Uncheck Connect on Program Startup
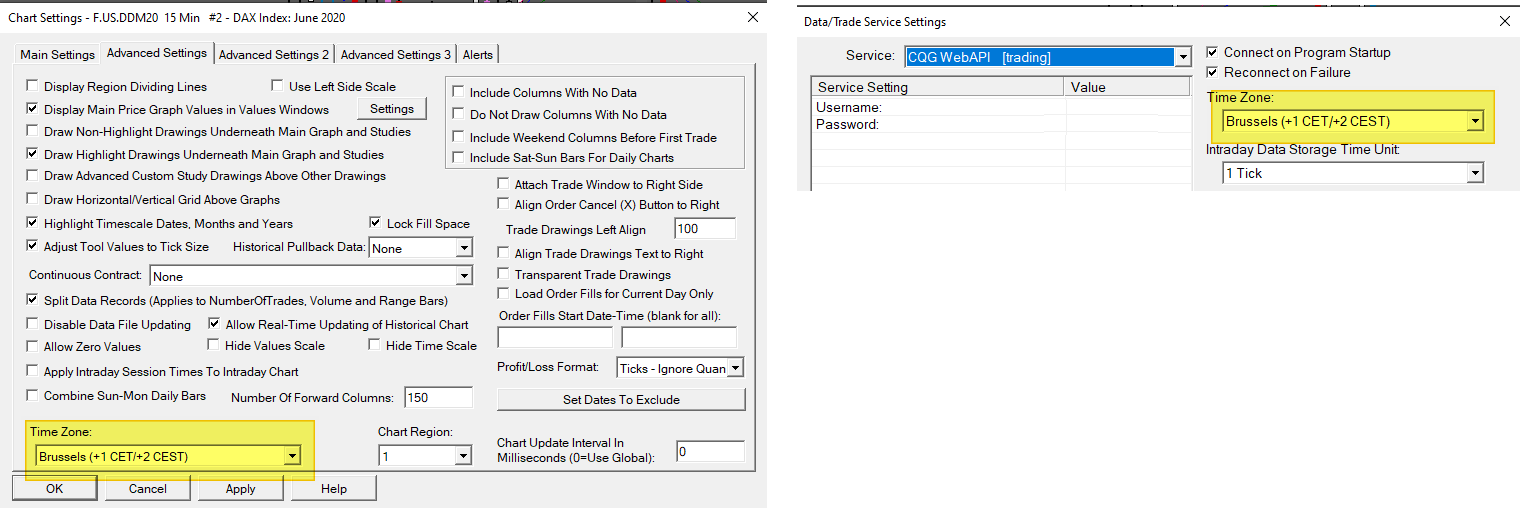This screenshot has width=1524, height=508. (x=1213, y=53)
